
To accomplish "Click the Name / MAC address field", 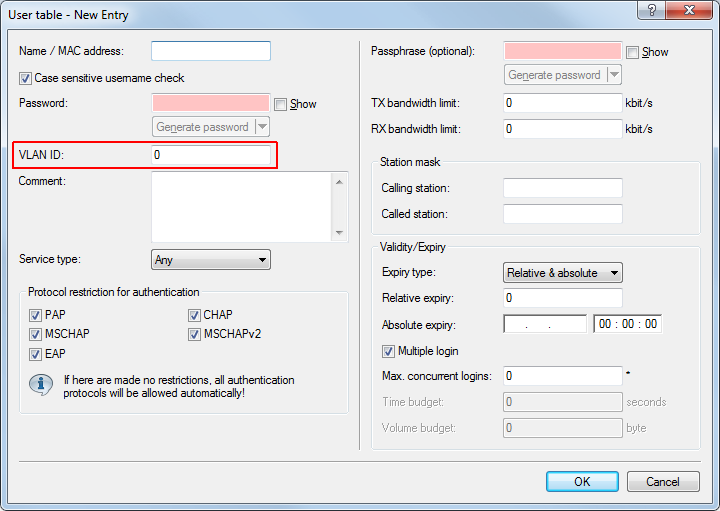I will point(210,51).
